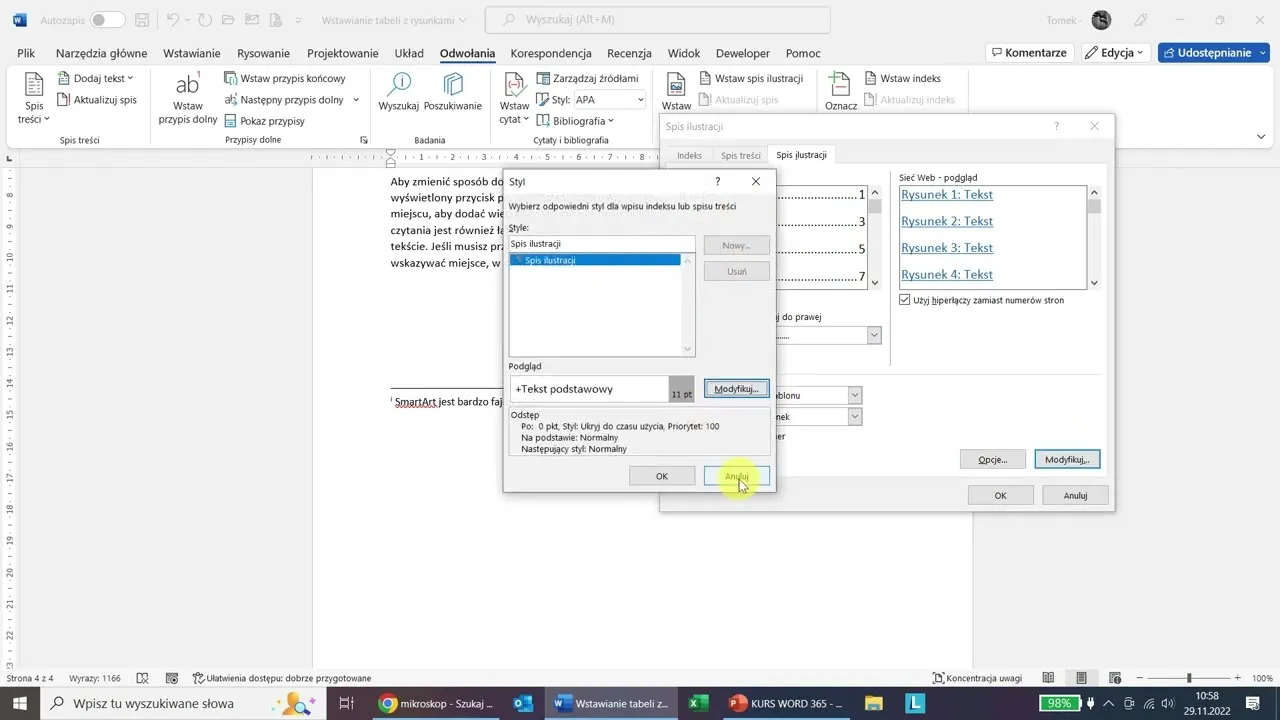Click the Wstaw indeks icon

tap(871, 78)
